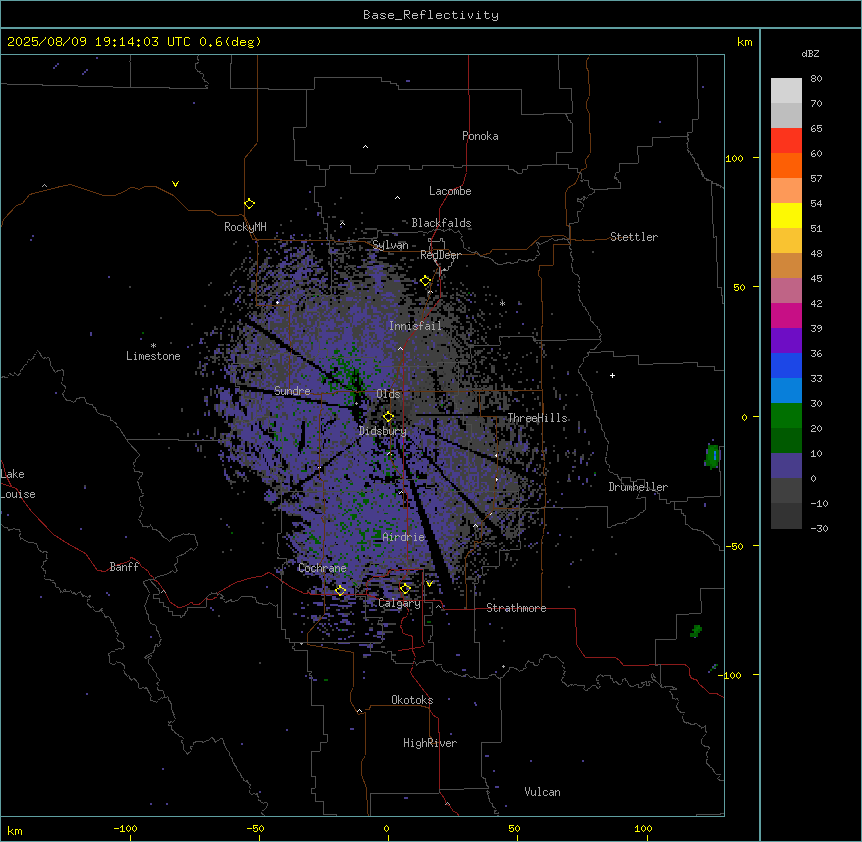Click the Stettler city label
862x842 pixels.
pyautogui.click(x=634, y=237)
